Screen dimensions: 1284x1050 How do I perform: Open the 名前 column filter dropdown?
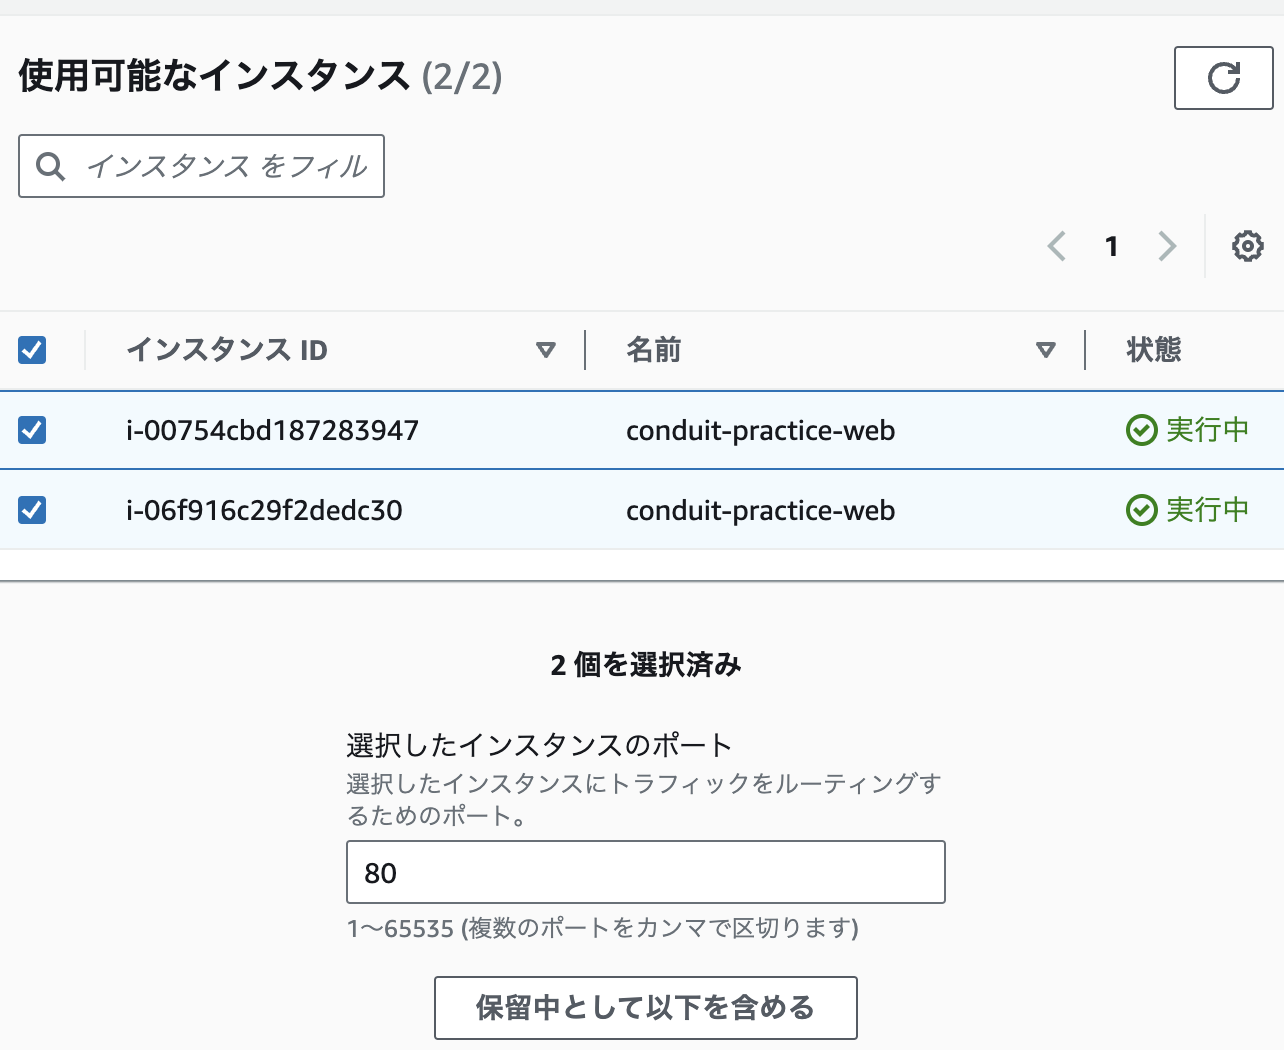point(1046,350)
